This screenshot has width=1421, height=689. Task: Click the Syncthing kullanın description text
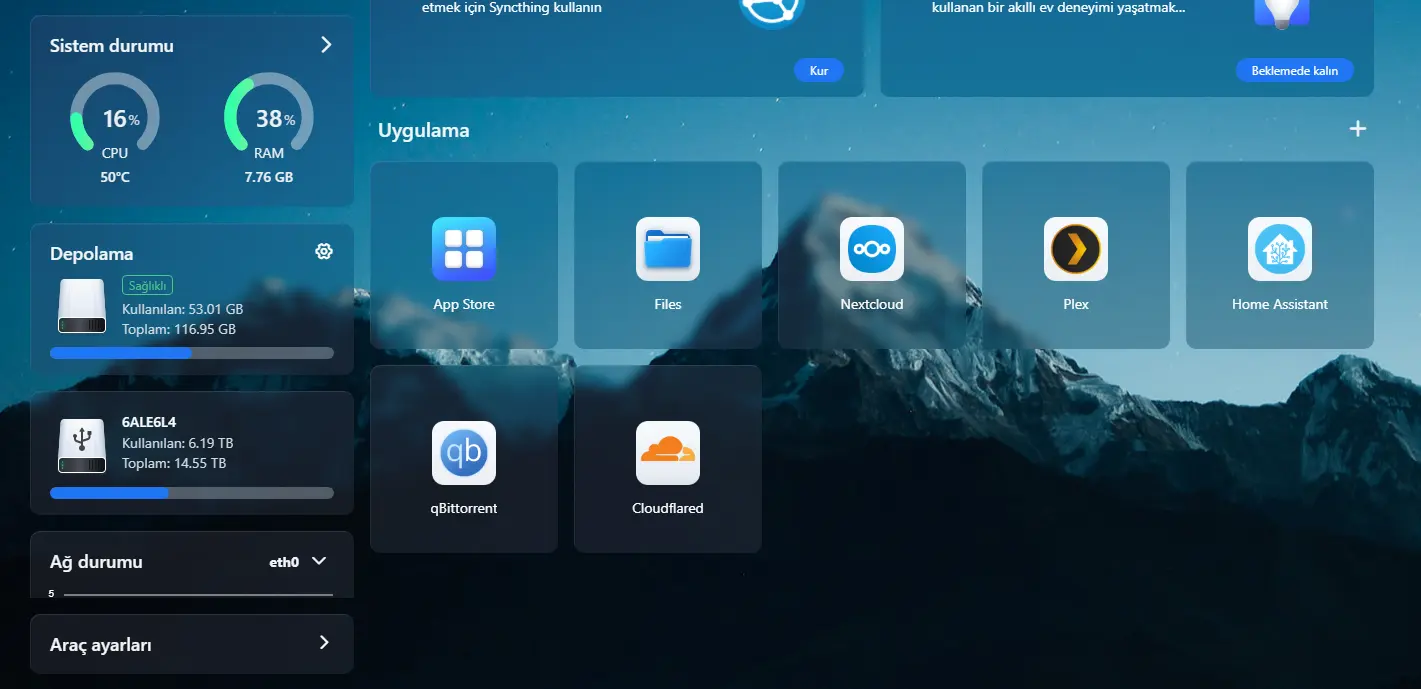tap(512, 8)
